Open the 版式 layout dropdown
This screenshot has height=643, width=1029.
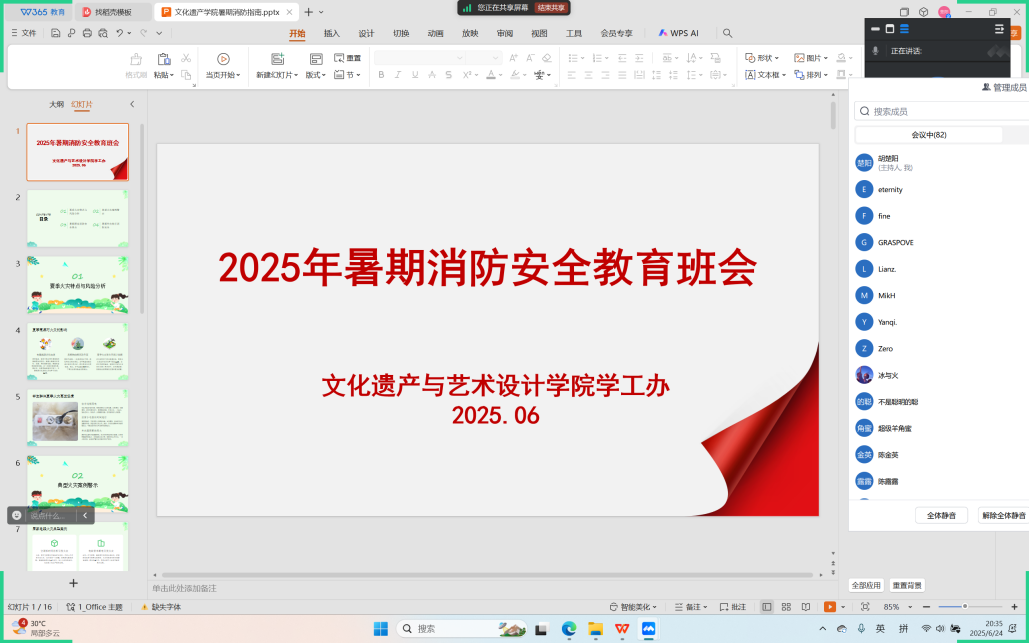pos(316,75)
